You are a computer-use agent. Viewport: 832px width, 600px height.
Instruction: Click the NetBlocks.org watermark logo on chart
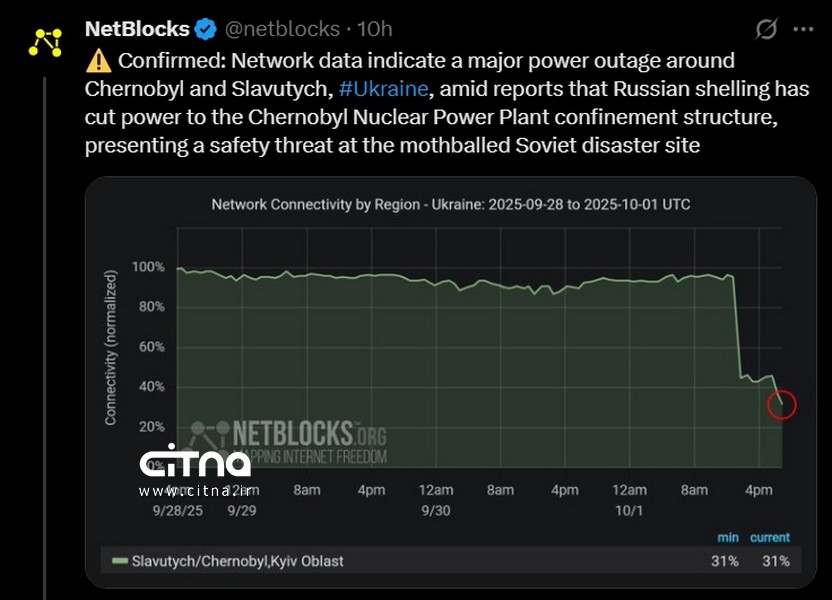288,440
